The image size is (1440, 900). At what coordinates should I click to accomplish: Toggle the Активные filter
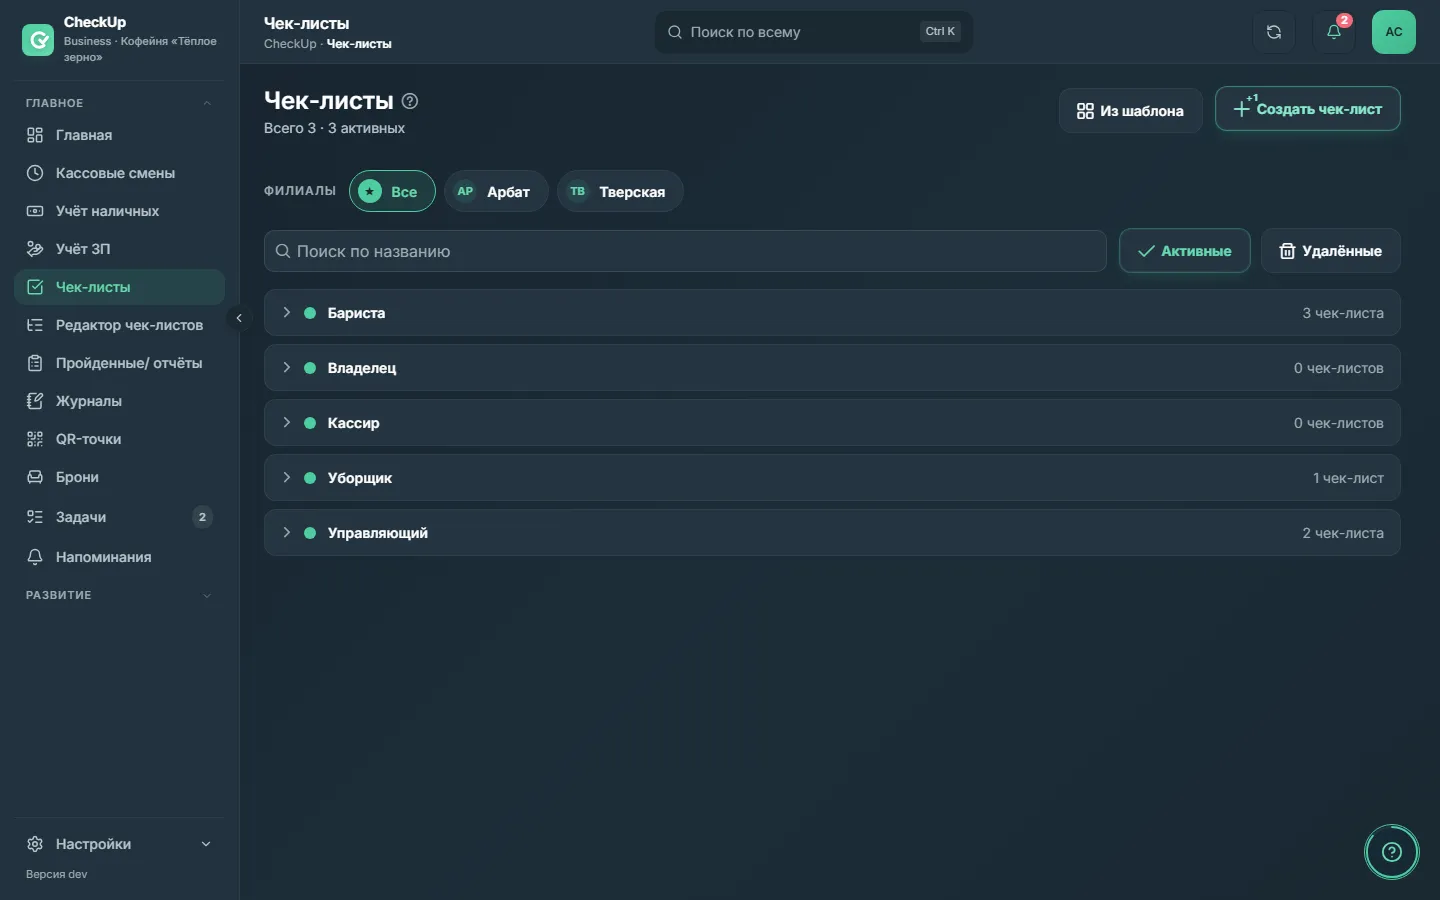point(1184,251)
